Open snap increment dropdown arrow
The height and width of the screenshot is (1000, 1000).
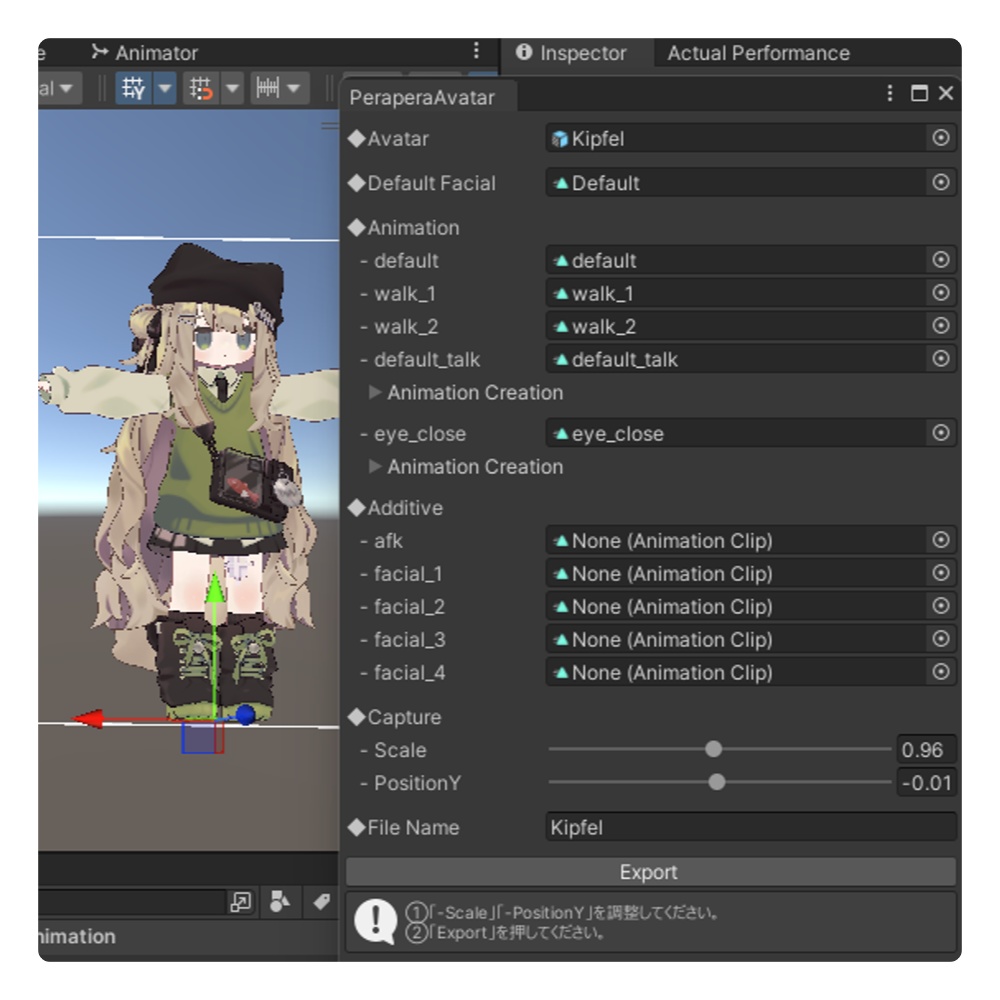(232, 88)
